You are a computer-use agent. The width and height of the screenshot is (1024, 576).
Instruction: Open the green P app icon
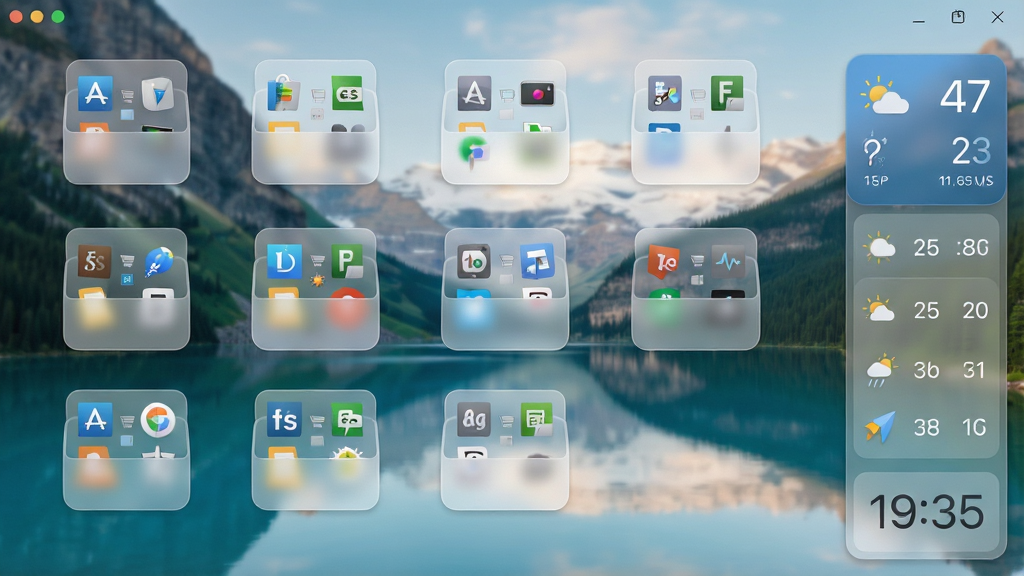(347, 261)
